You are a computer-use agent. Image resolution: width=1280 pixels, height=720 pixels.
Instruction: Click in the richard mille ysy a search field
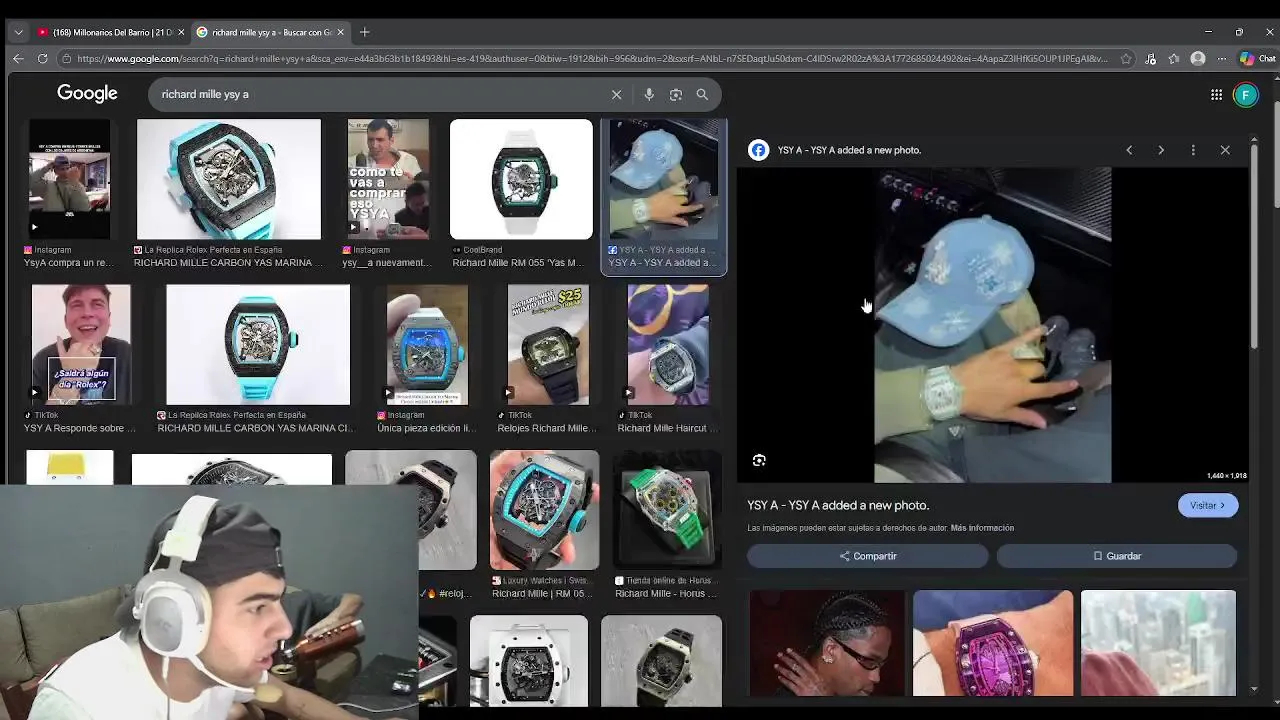380,94
